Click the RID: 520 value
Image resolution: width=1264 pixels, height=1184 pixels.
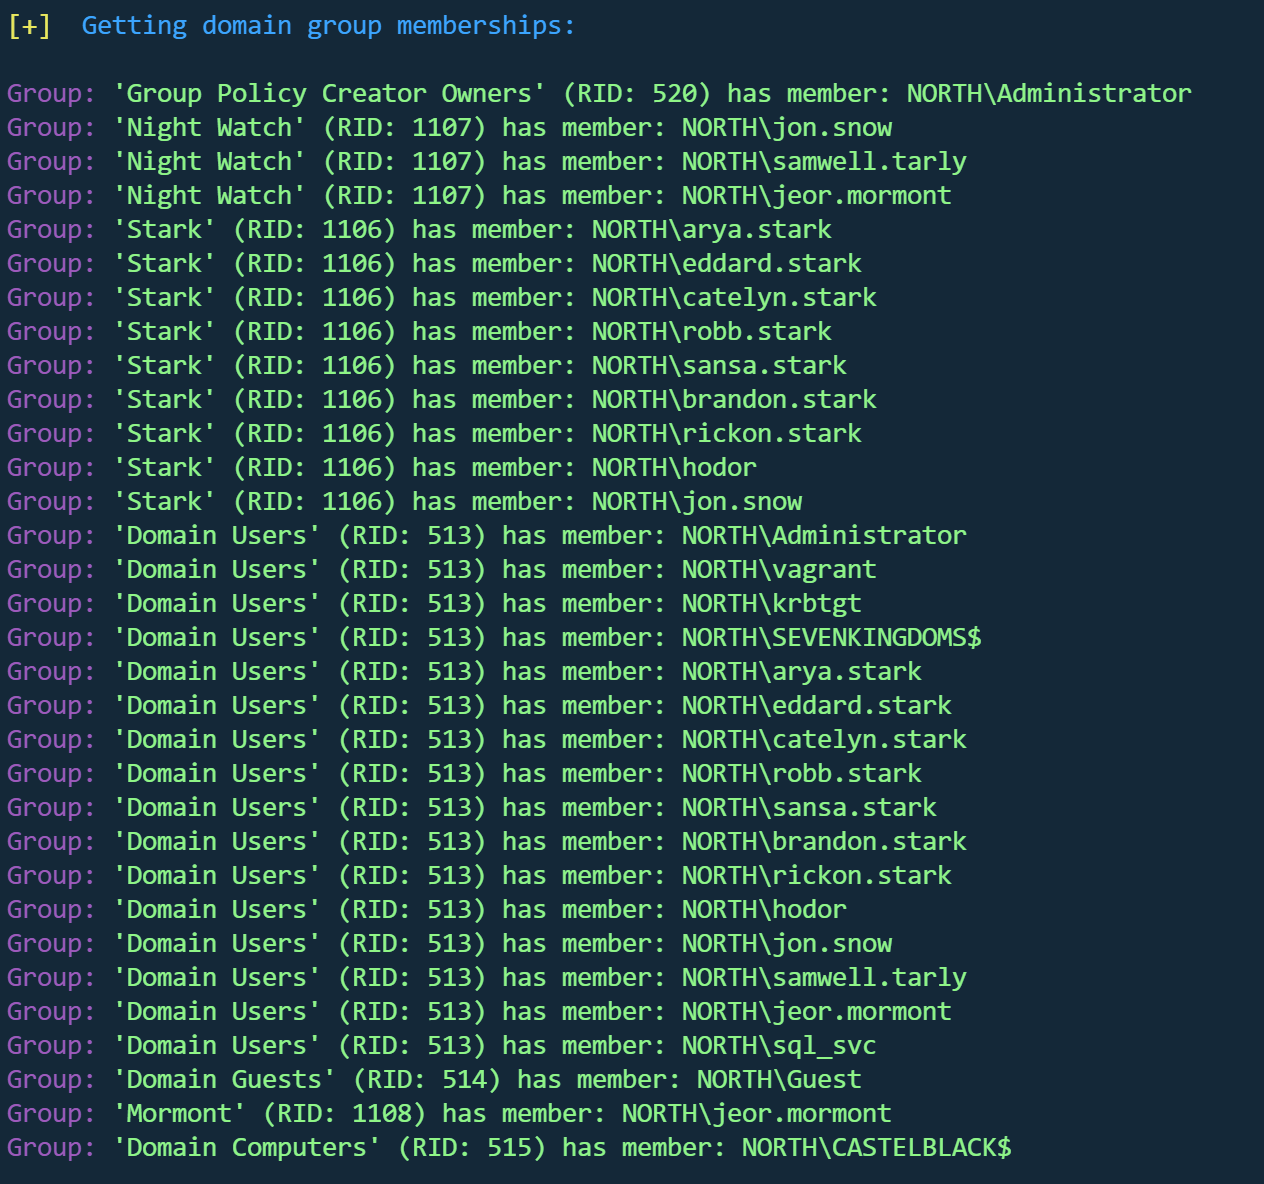click(637, 94)
